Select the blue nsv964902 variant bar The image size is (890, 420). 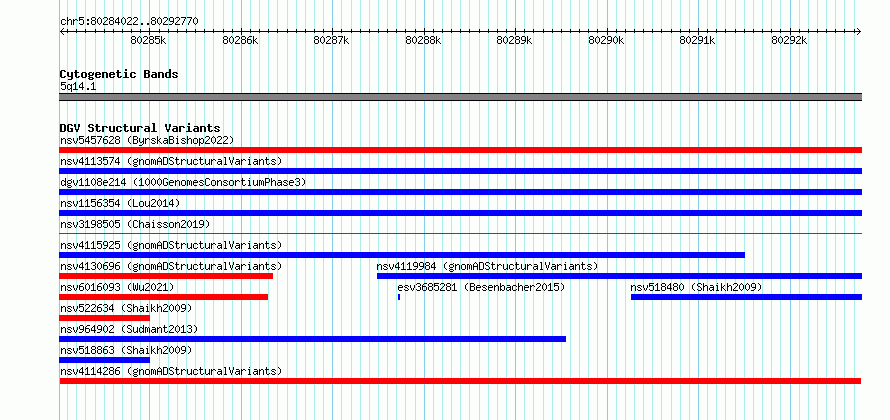tap(313, 339)
